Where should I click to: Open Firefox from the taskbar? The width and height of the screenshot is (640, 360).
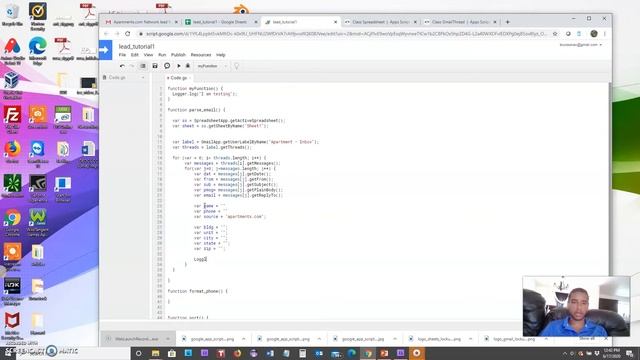point(237,353)
